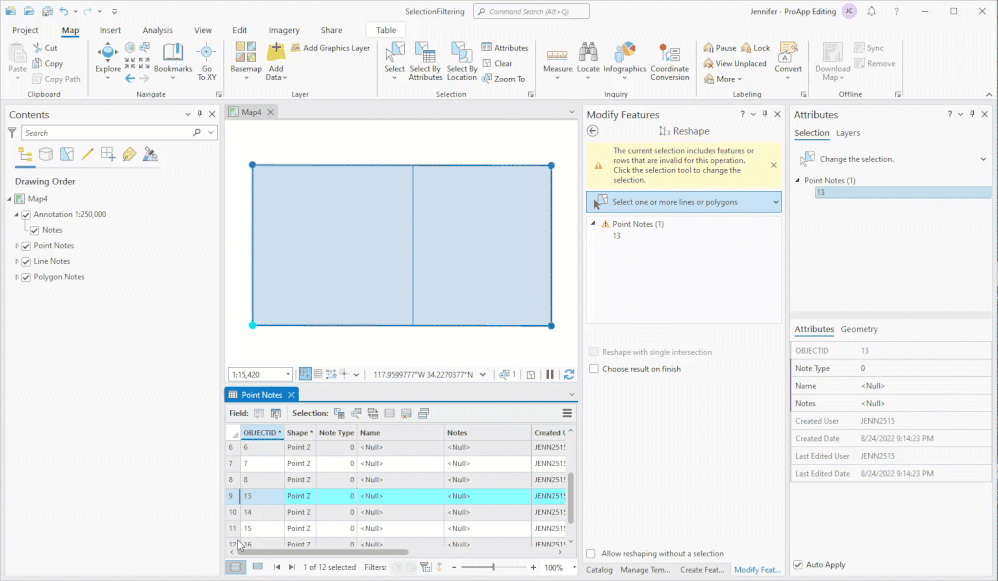Screen dimensions: 998x581
Task: Click the Clear selection icon in Selection group
Action: pos(487,63)
